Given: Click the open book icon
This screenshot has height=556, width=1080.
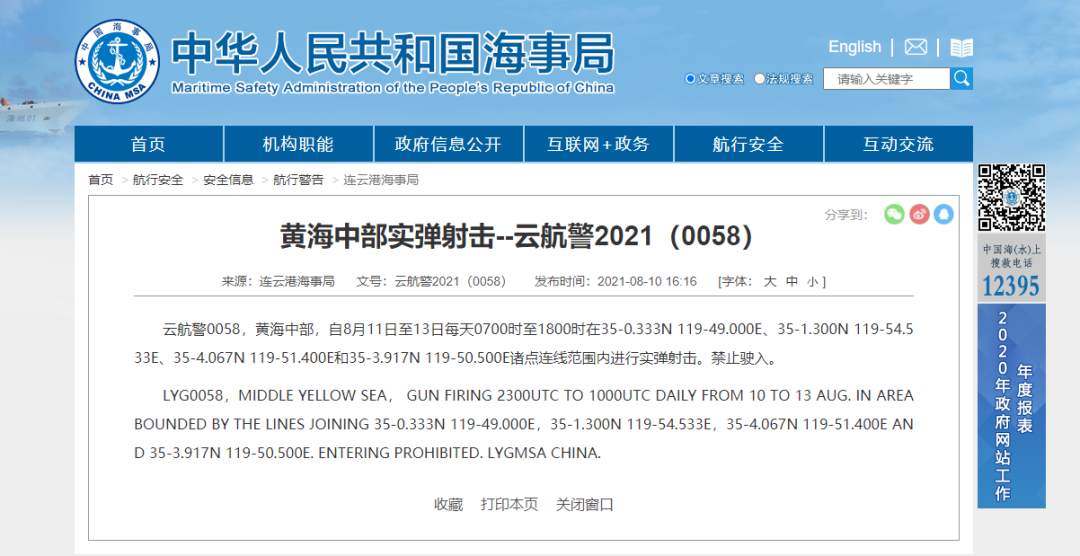Looking at the screenshot, I should pyautogui.click(x=961, y=47).
